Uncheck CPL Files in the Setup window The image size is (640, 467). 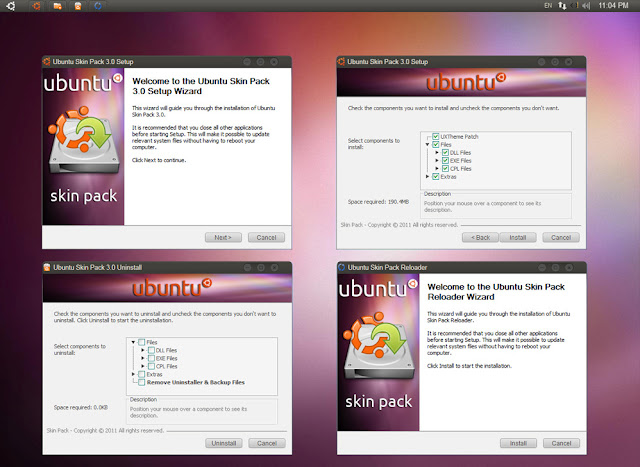(445, 169)
